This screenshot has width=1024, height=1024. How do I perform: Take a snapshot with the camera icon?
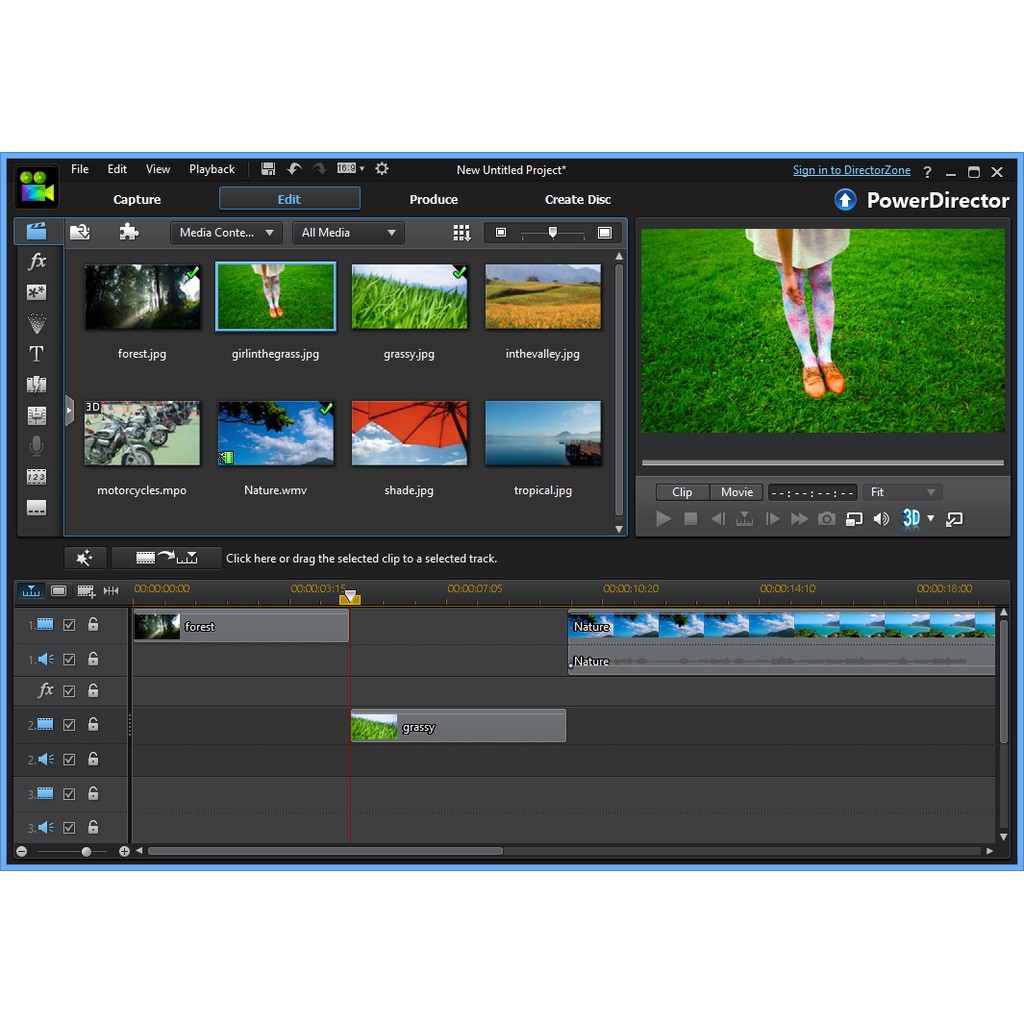[x=826, y=519]
